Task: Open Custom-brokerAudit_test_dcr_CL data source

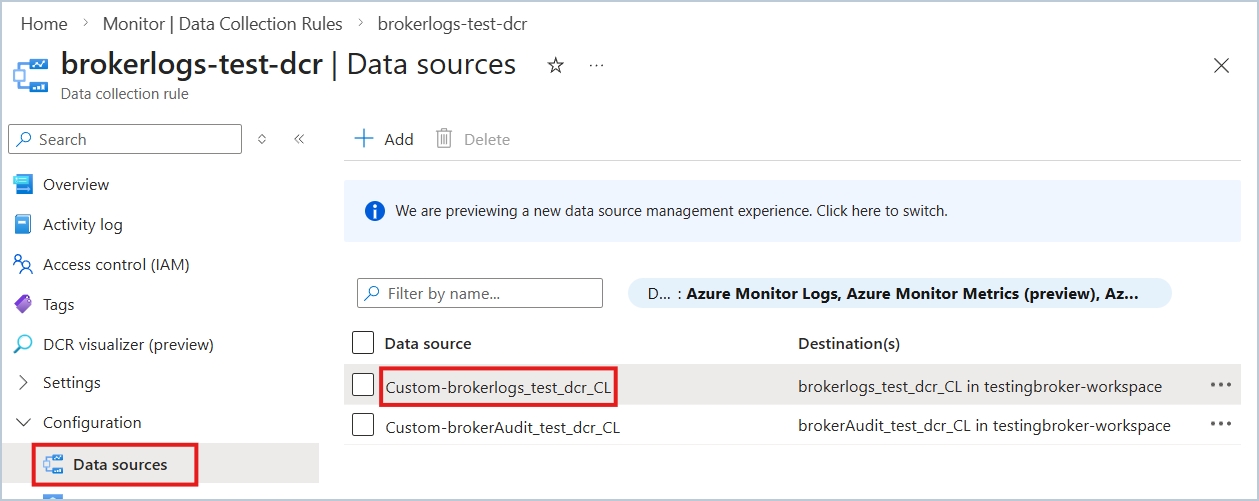Action: pos(503,427)
